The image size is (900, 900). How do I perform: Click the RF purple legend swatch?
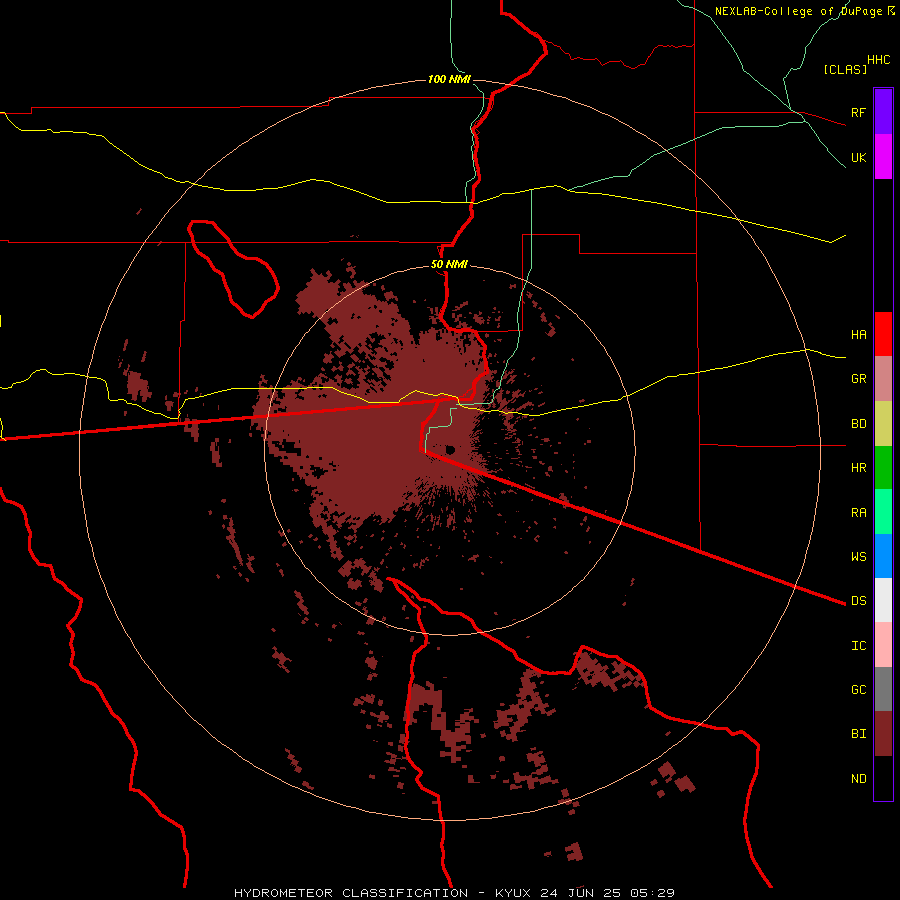(x=883, y=112)
